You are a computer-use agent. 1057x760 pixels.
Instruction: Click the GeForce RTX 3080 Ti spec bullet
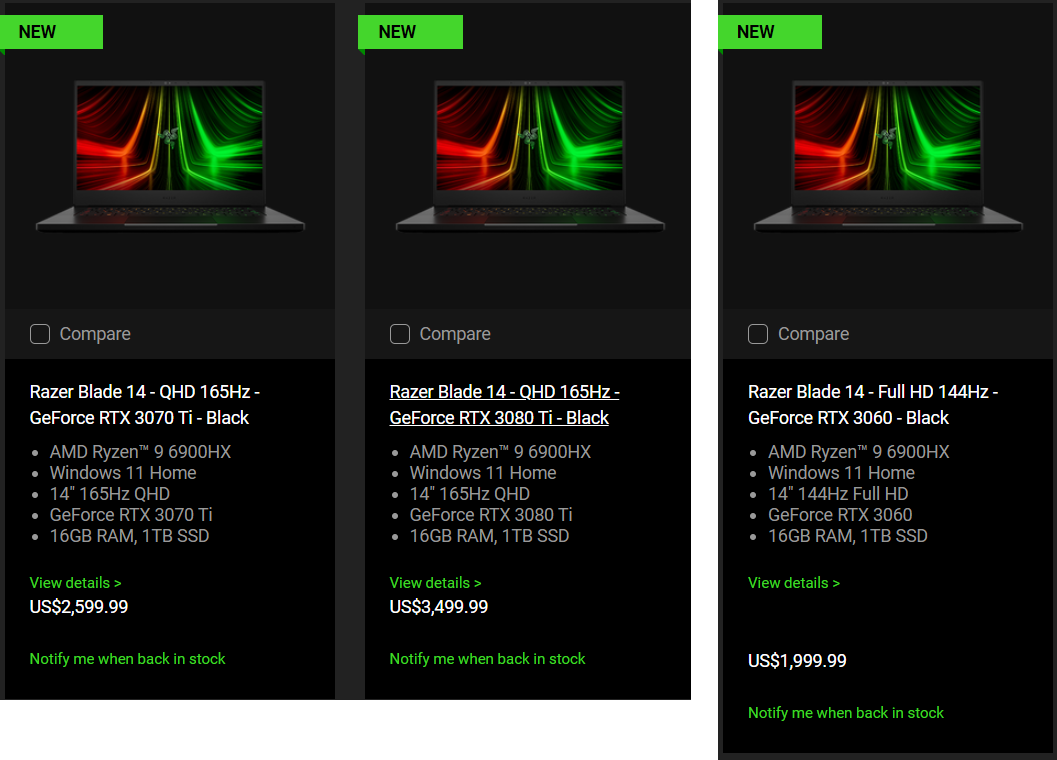tap(491, 515)
